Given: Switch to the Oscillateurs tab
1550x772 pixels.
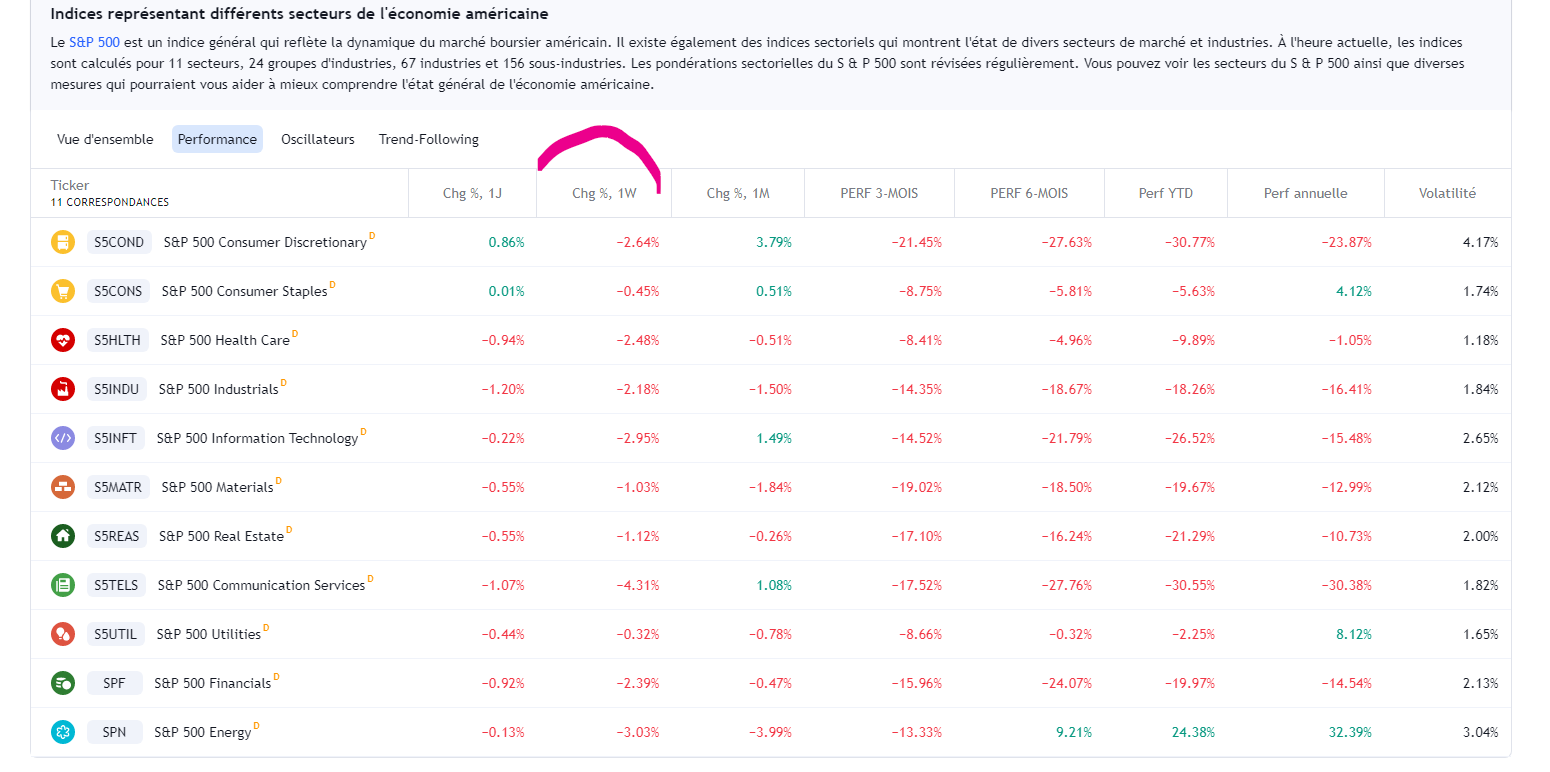Looking at the screenshot, I should click(317, 140).
